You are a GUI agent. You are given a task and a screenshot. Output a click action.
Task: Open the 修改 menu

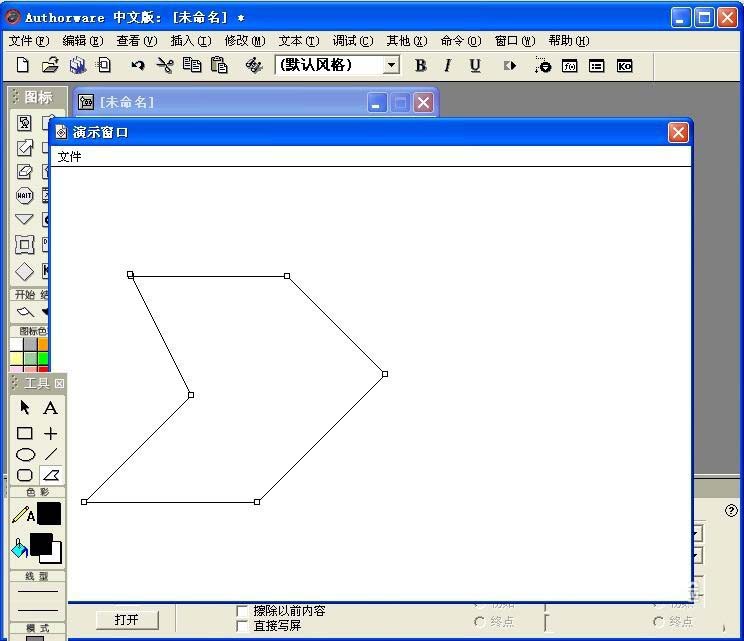[245, 41]
